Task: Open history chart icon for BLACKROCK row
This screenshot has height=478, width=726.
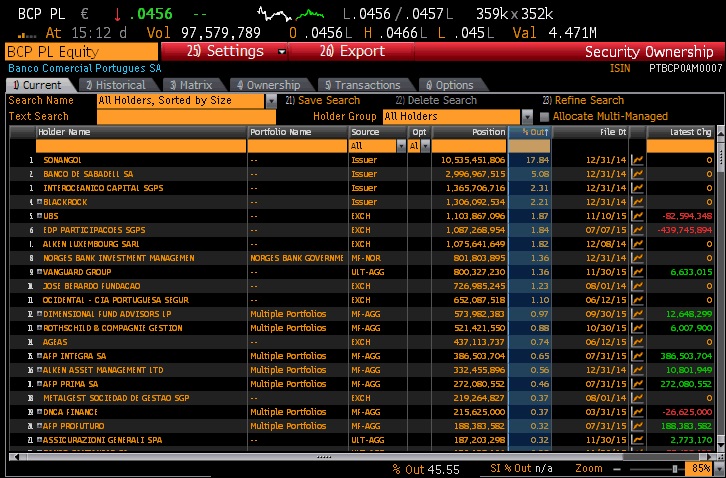Action: (x=638, y=202)
